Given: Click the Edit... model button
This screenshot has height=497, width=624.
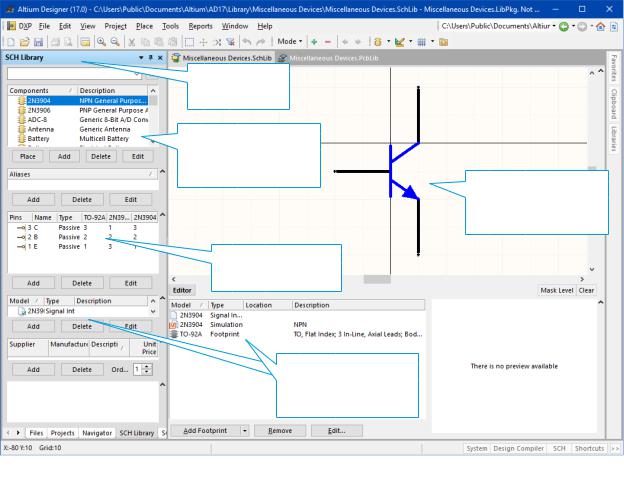Looking at the screenshot, I should 337,431.
